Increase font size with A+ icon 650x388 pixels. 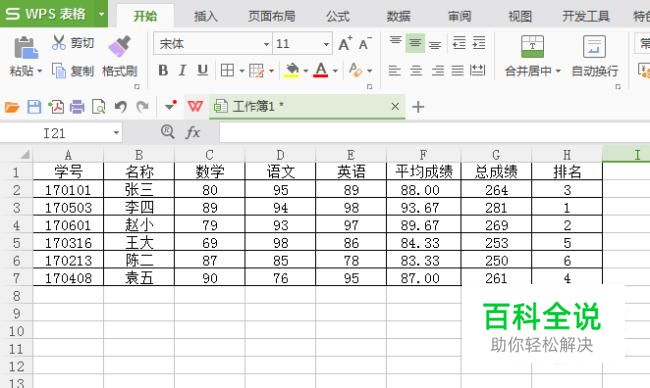345,44
